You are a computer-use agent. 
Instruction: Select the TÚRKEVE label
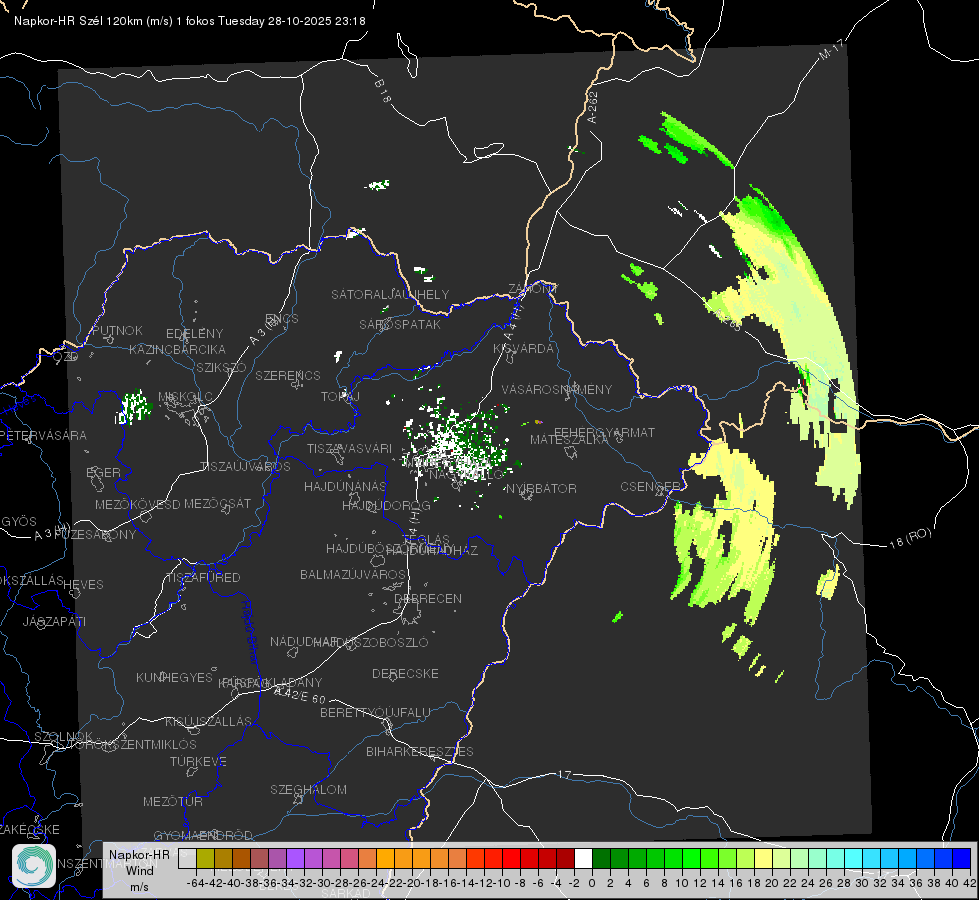click(x=198, y=762)
